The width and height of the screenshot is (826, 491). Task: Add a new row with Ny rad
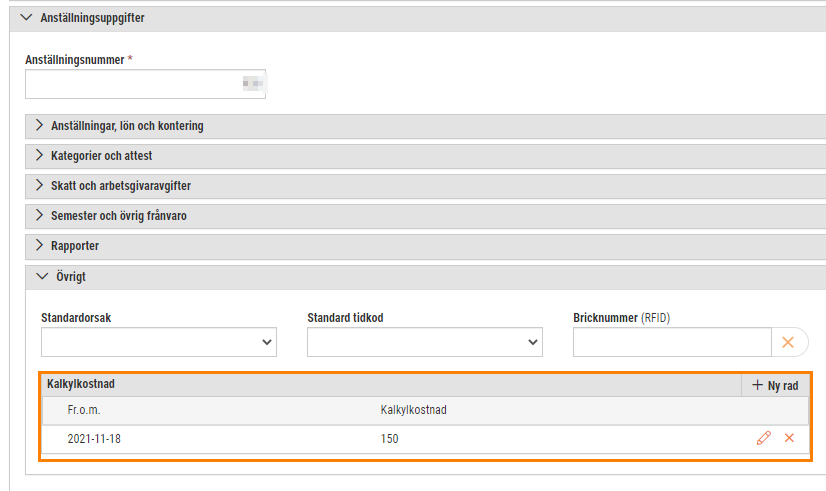775,385
